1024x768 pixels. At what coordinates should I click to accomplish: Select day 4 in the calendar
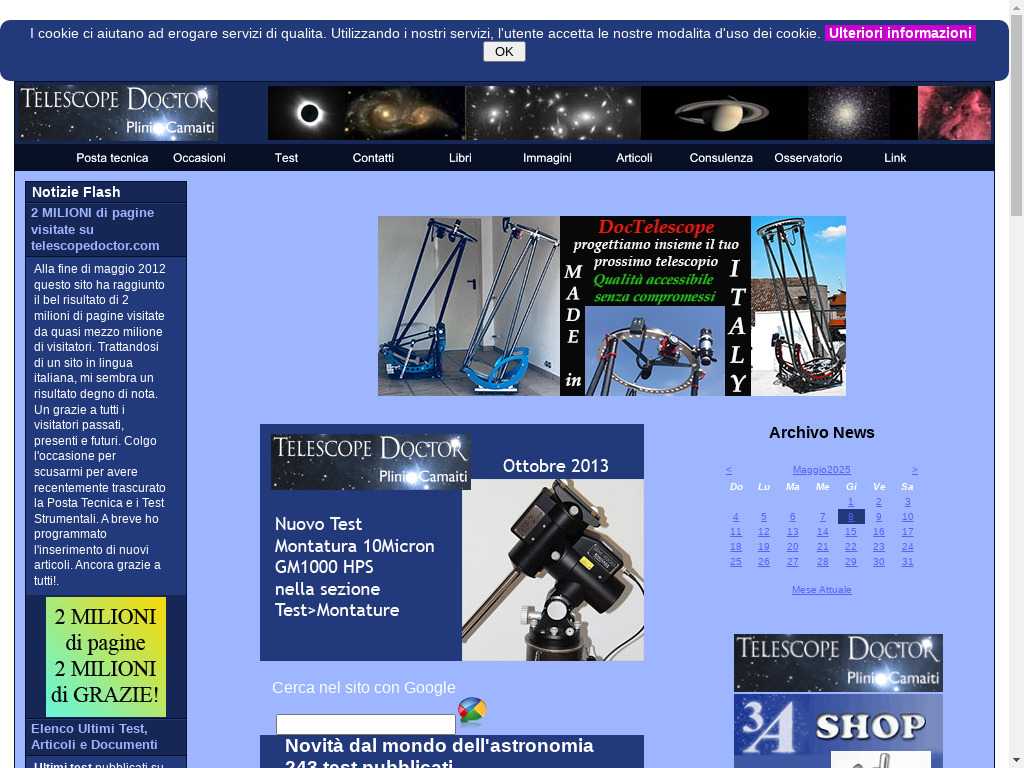pyautogui.click(x=735, y=517)
